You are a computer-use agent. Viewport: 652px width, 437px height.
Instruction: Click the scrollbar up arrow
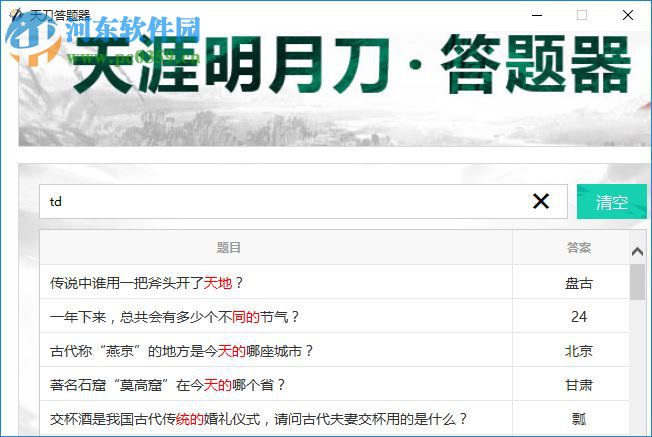[637, 251]
